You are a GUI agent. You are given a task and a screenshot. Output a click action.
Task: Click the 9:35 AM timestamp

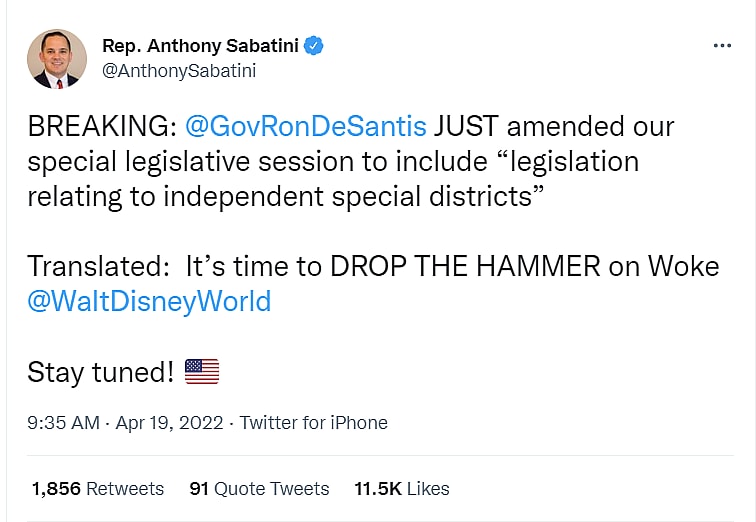(64, 423)
